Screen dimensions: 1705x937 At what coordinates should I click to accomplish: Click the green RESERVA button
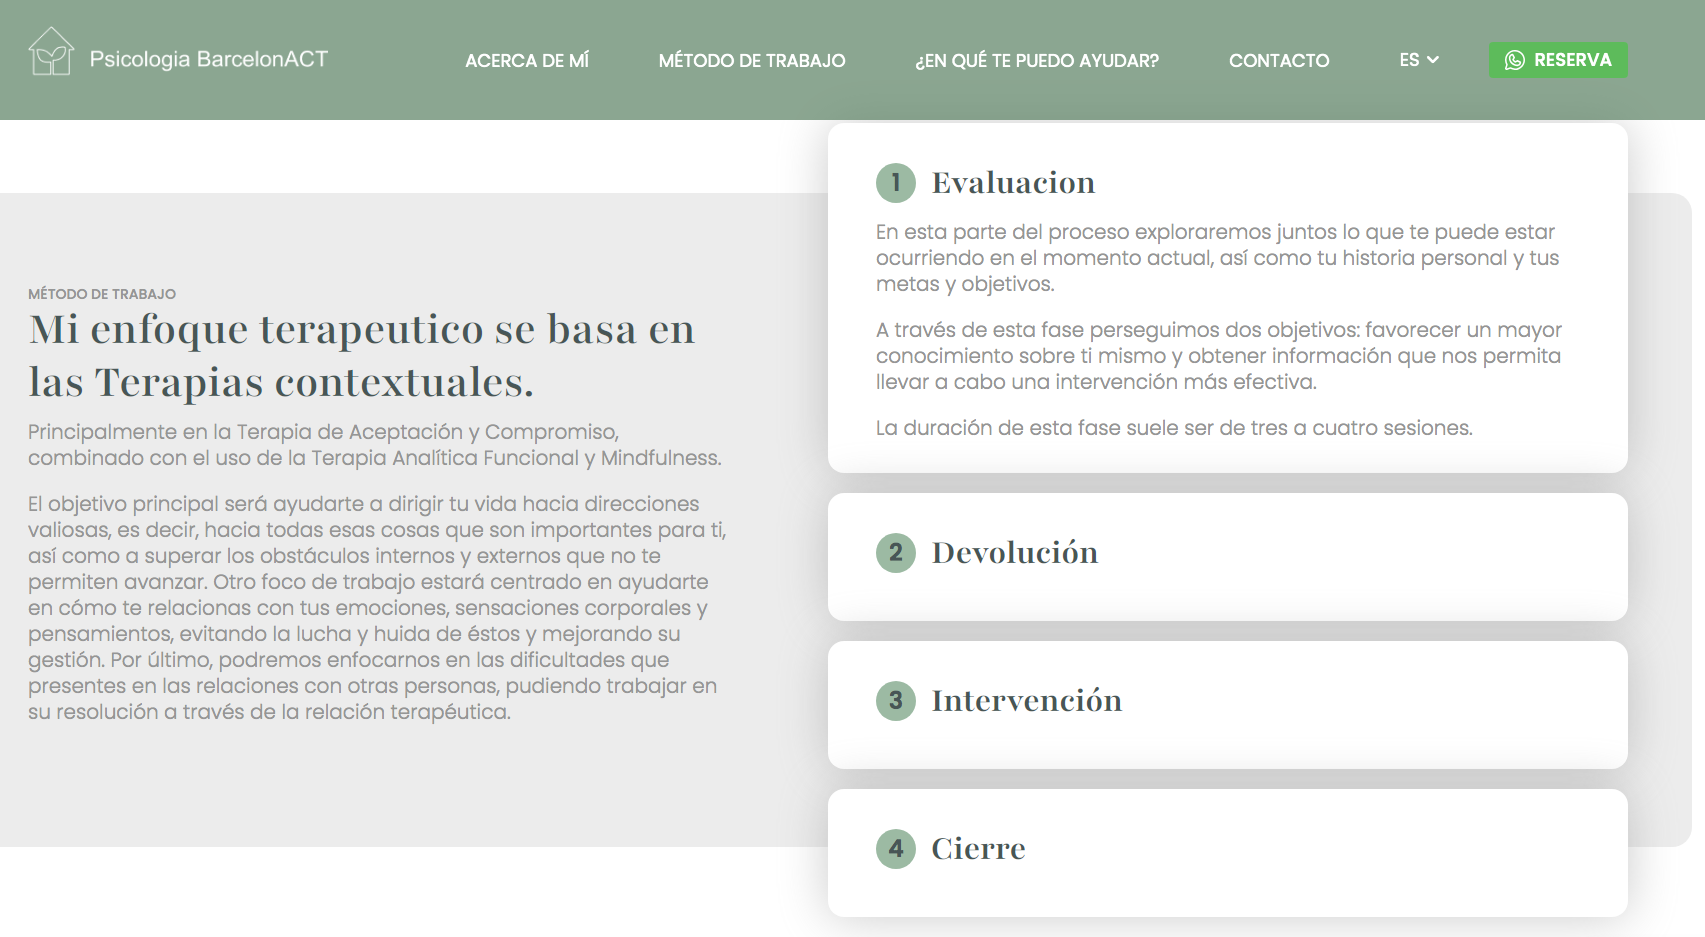click(1557, 60)
